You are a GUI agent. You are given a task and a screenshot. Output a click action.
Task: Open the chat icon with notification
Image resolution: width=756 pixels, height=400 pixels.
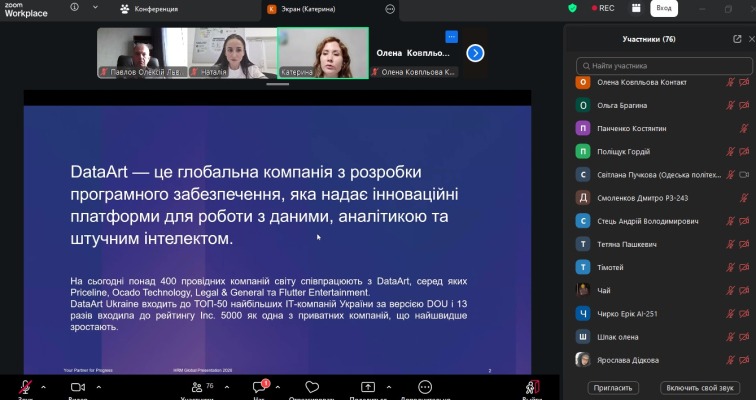tap(260, 387)
